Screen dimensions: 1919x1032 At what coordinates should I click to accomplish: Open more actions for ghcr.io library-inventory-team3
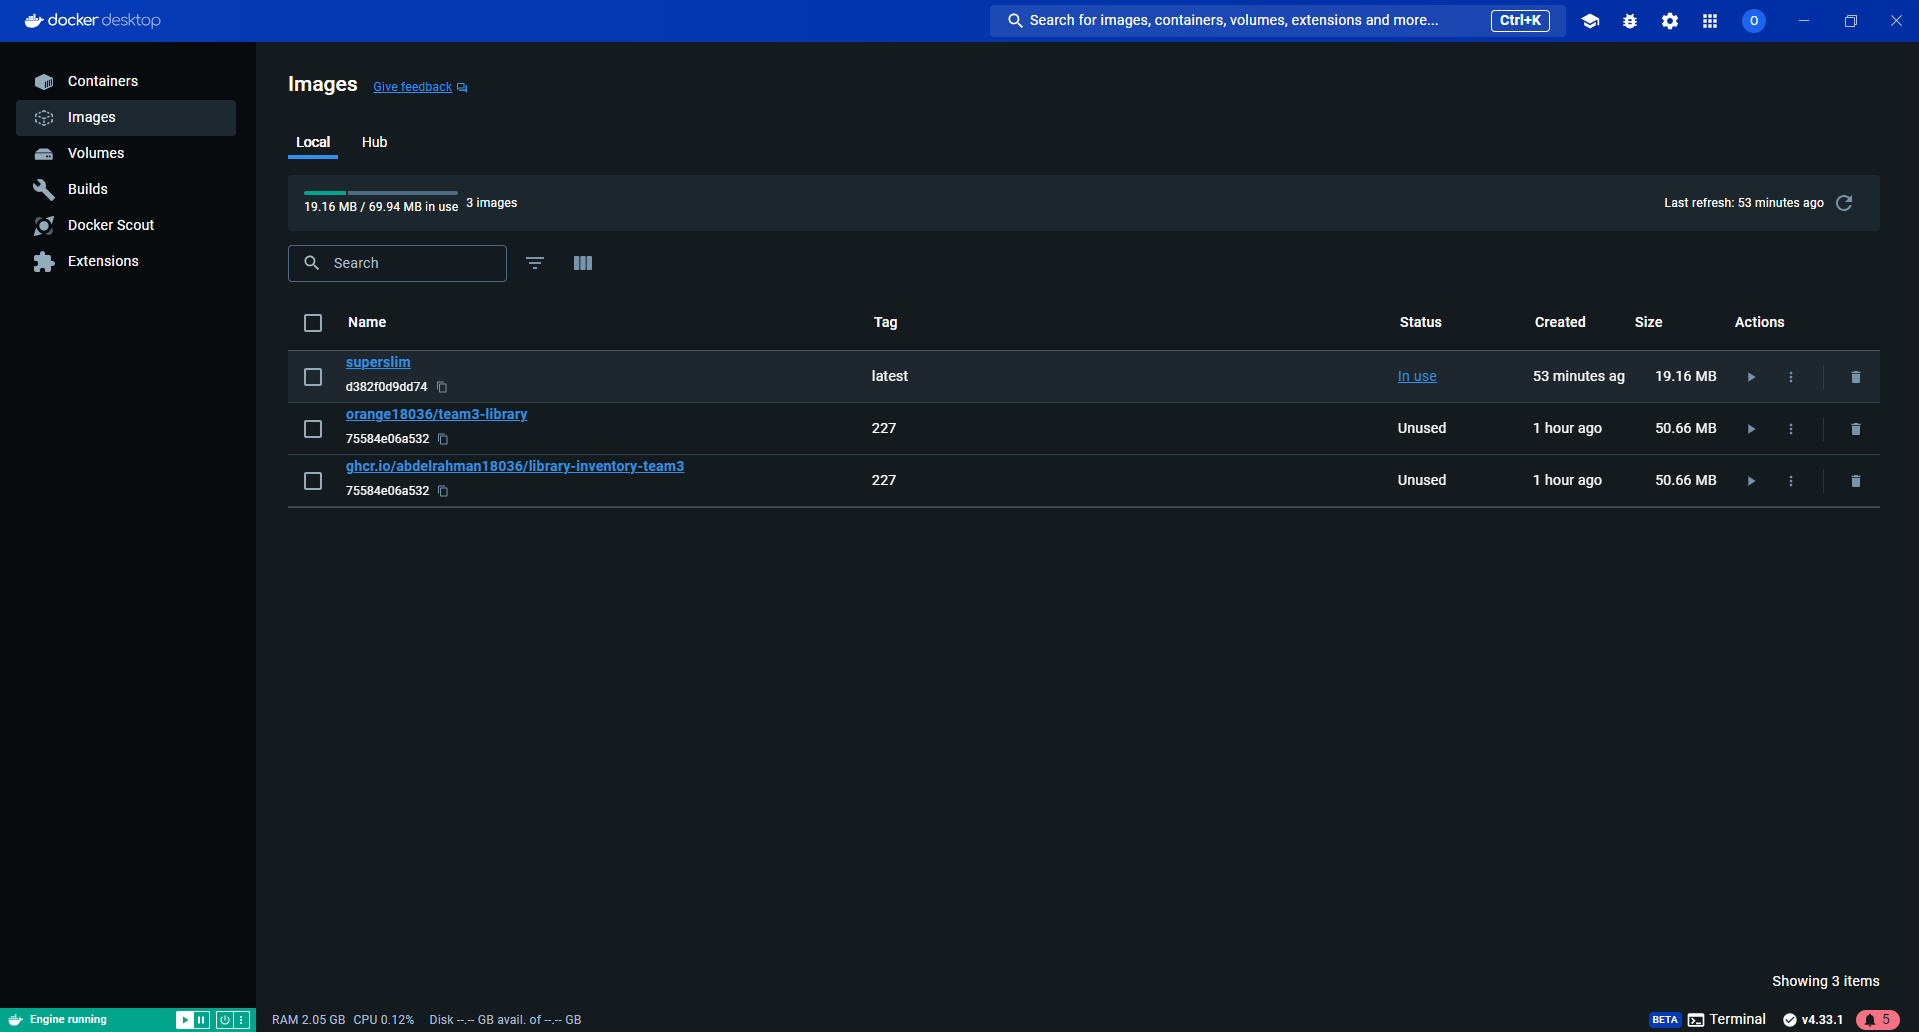click(x=1791, y=481)
